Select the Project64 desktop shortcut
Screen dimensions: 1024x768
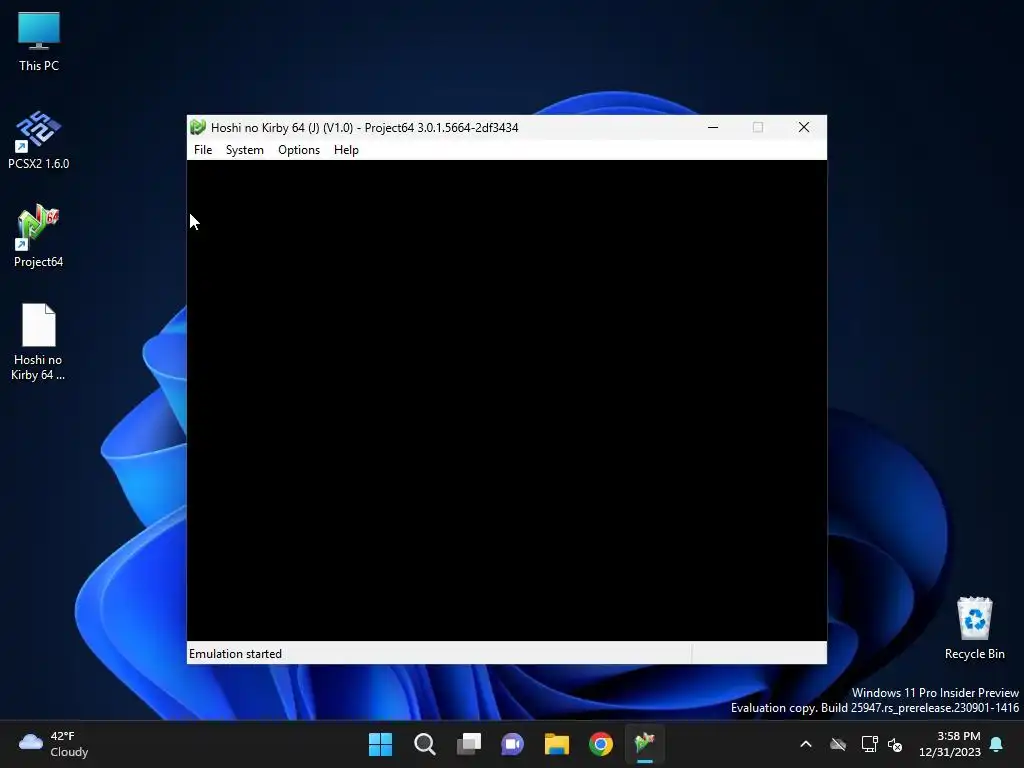tap(39, 236)
